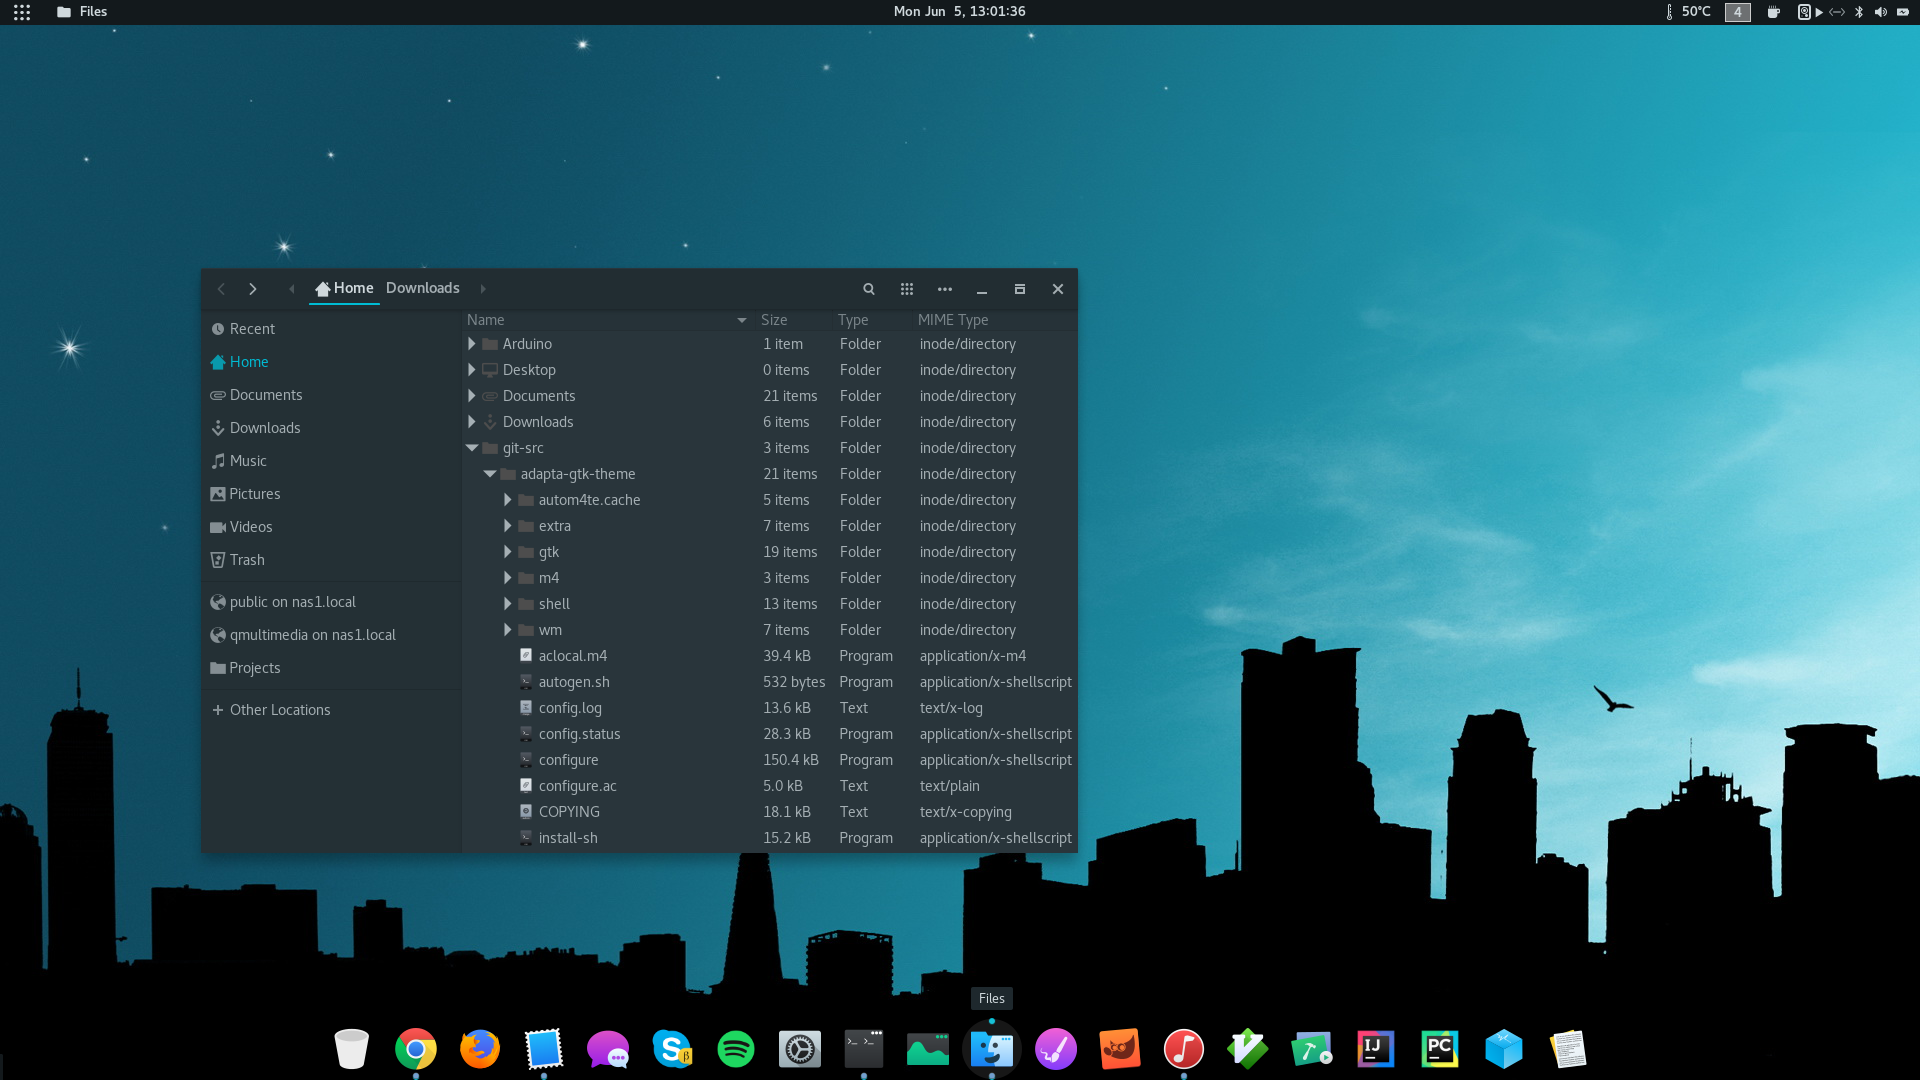Open Other Locations in sidebar
1920x1080 pixels.
(x=279, y=710)
